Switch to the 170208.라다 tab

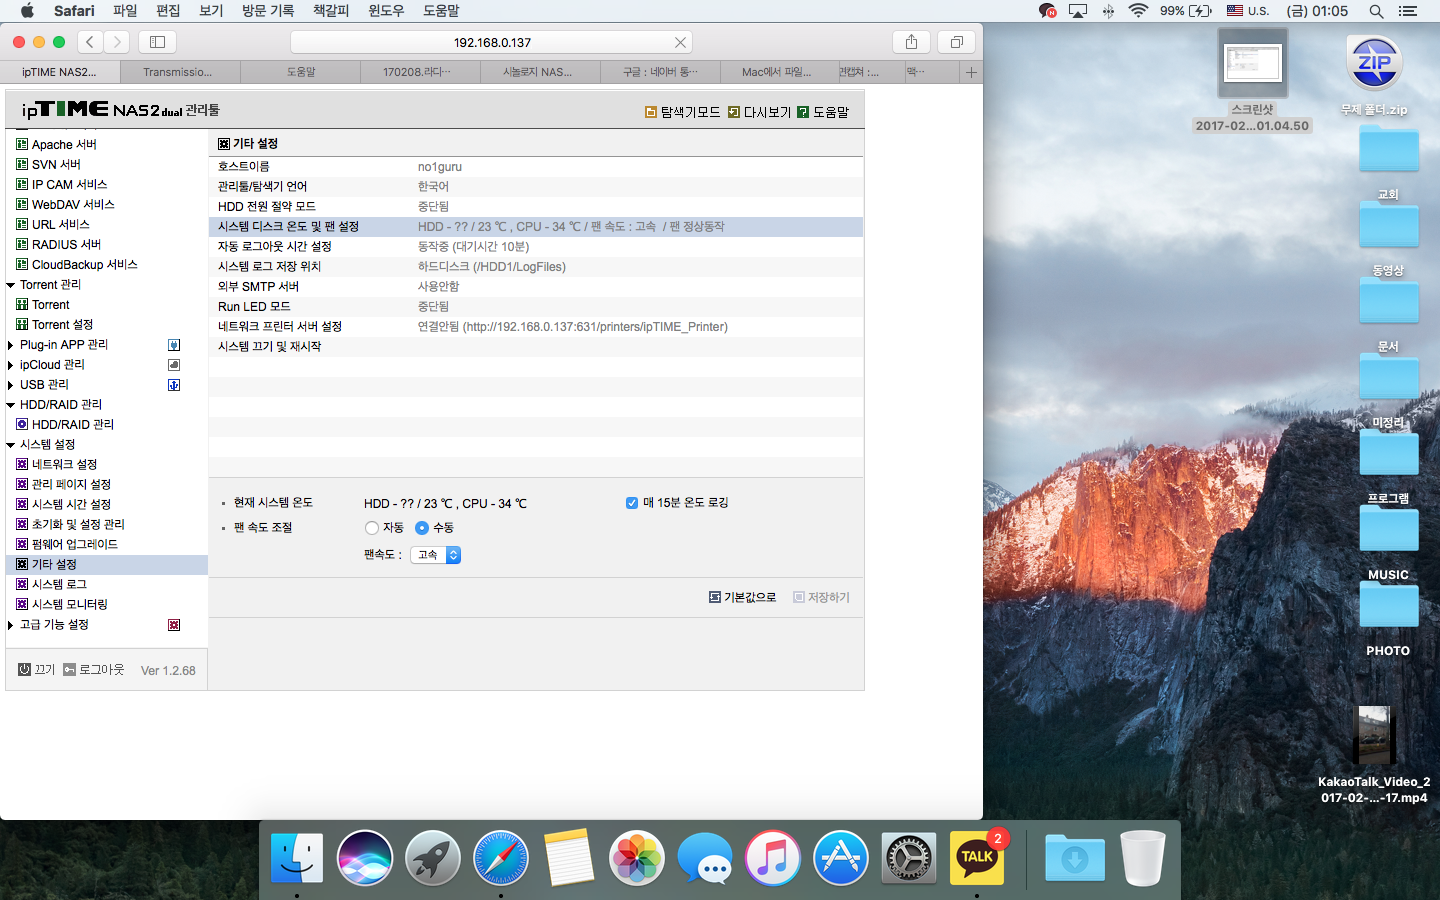coord(420,72)
